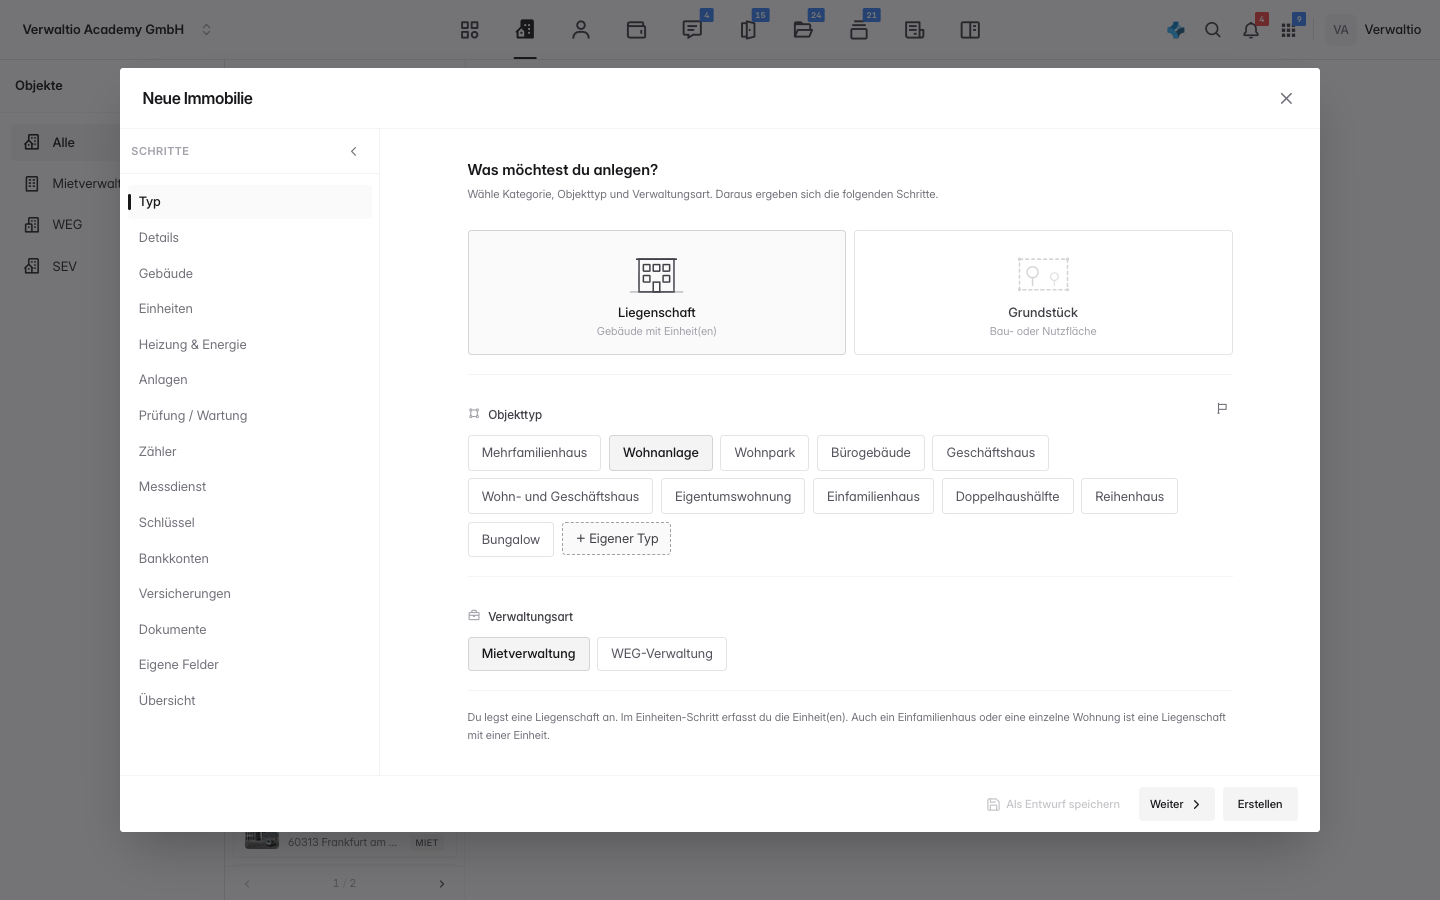Add a custom type with Eigener Typ
The height and width of the screenshot is (900, 1440).
tap(617, 539)
